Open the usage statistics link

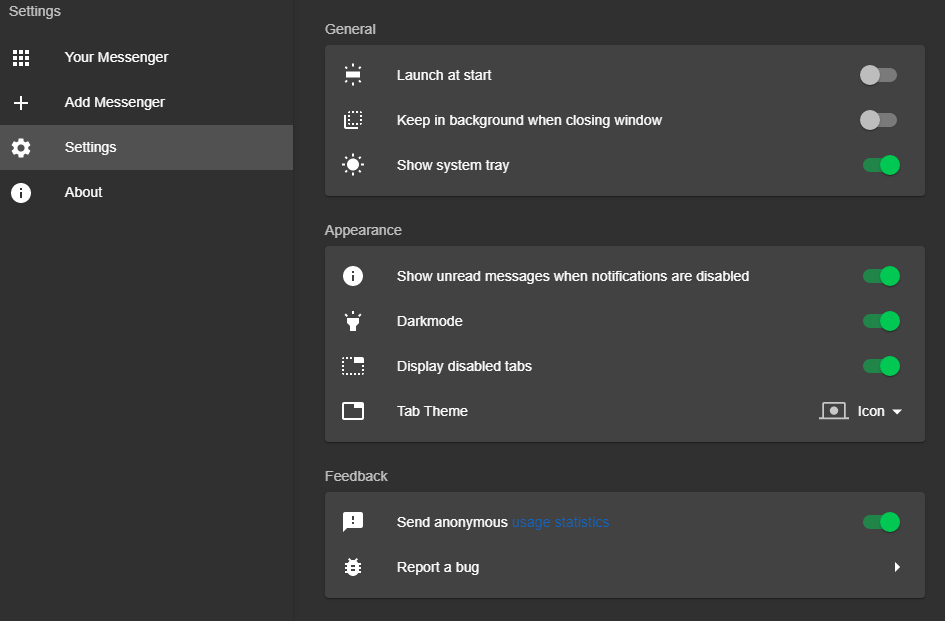(560, 522)
